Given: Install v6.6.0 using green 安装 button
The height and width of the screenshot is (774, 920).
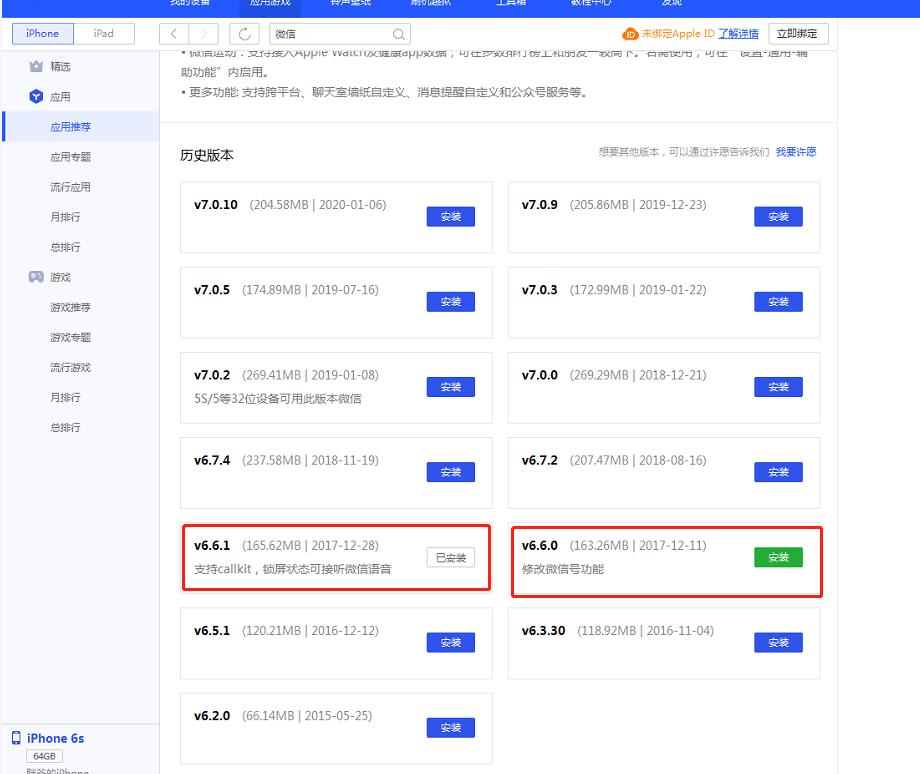Looking at the screenshot, I should (778, 557).
